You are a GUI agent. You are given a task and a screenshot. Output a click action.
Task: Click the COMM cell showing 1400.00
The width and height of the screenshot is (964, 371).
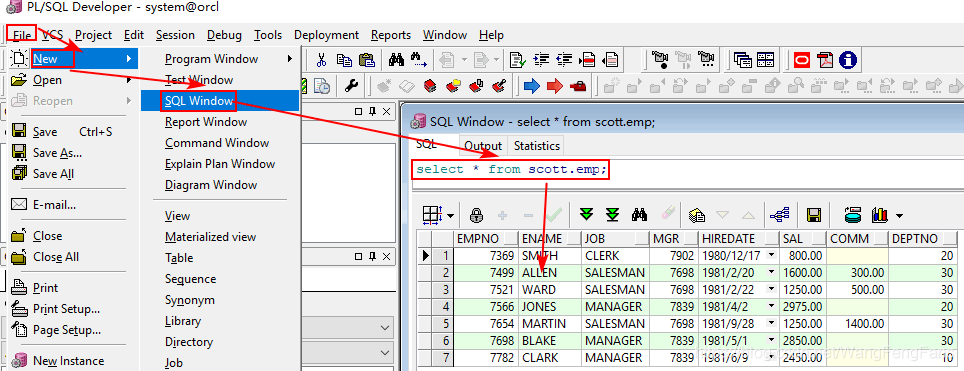857,324
